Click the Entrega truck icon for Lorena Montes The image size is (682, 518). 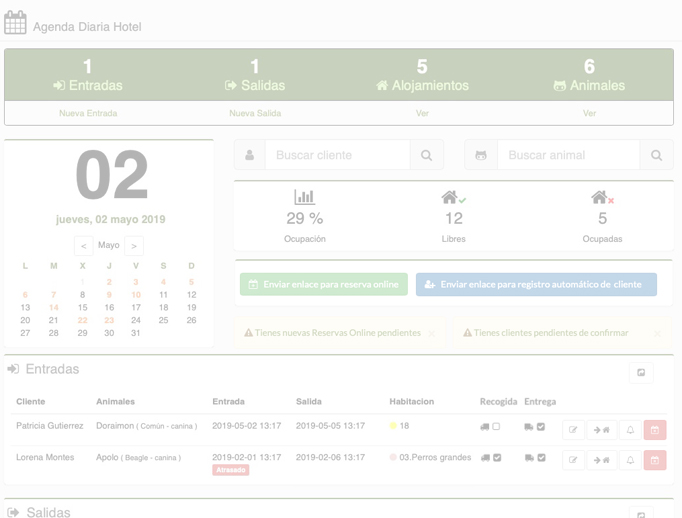click(529, 458)
